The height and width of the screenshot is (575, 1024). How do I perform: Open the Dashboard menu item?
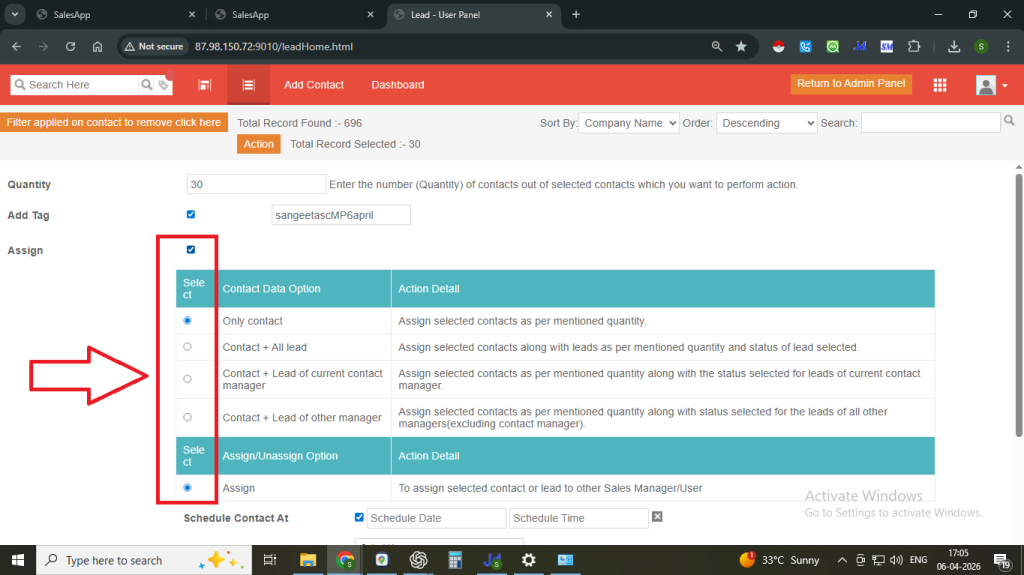[397, 85]
